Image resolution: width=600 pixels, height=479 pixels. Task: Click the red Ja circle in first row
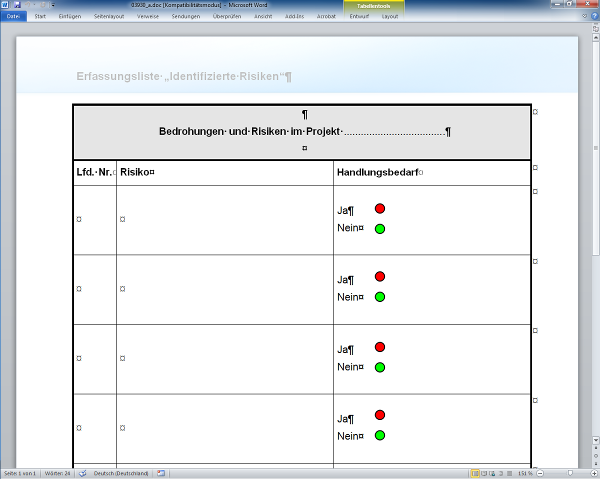[x=380, y=209]
